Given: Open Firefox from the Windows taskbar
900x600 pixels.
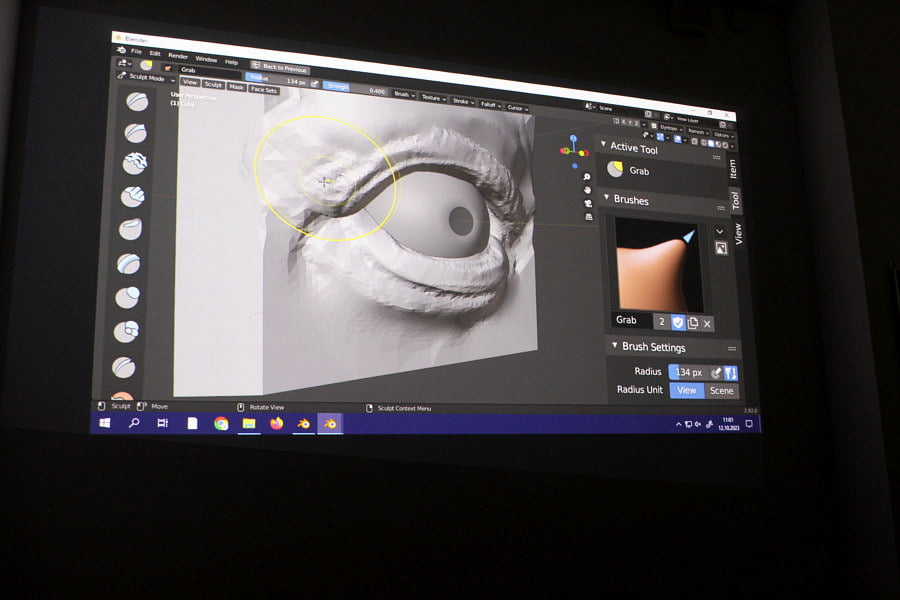Looking at the screenshot, I should [x=276, y=423].
